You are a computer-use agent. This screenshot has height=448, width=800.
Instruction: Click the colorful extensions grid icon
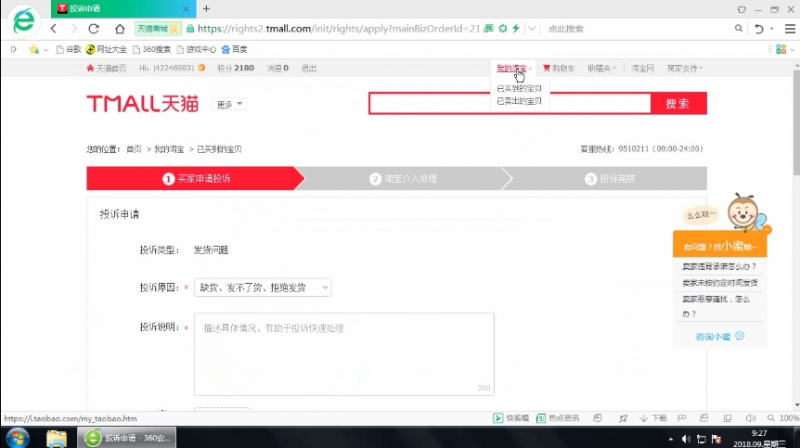click(781, 49)
